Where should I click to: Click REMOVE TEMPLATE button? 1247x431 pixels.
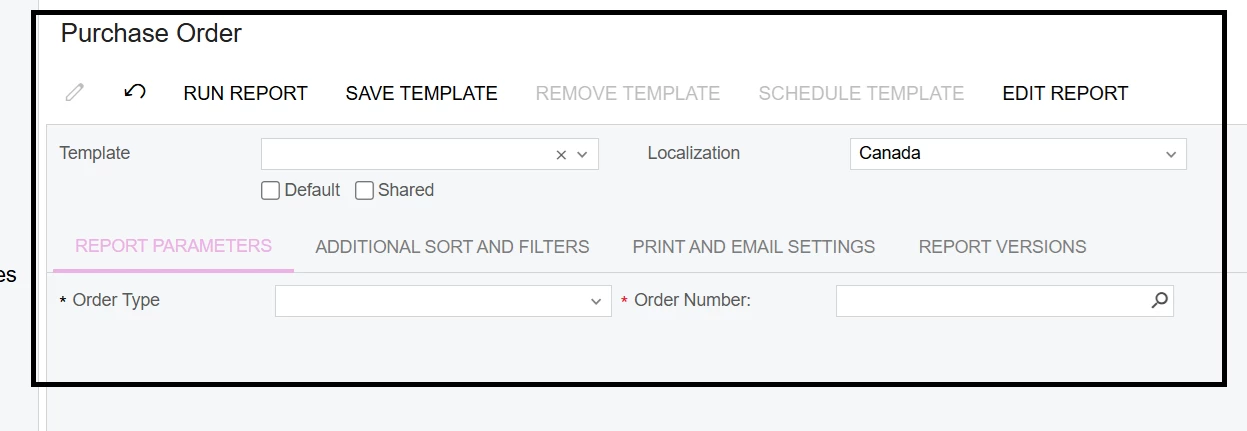tap(628, 93)
